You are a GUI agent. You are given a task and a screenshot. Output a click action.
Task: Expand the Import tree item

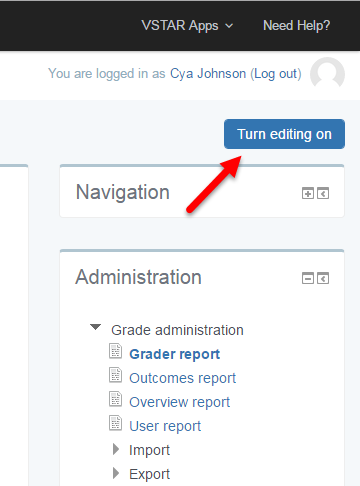coord(116,449)
